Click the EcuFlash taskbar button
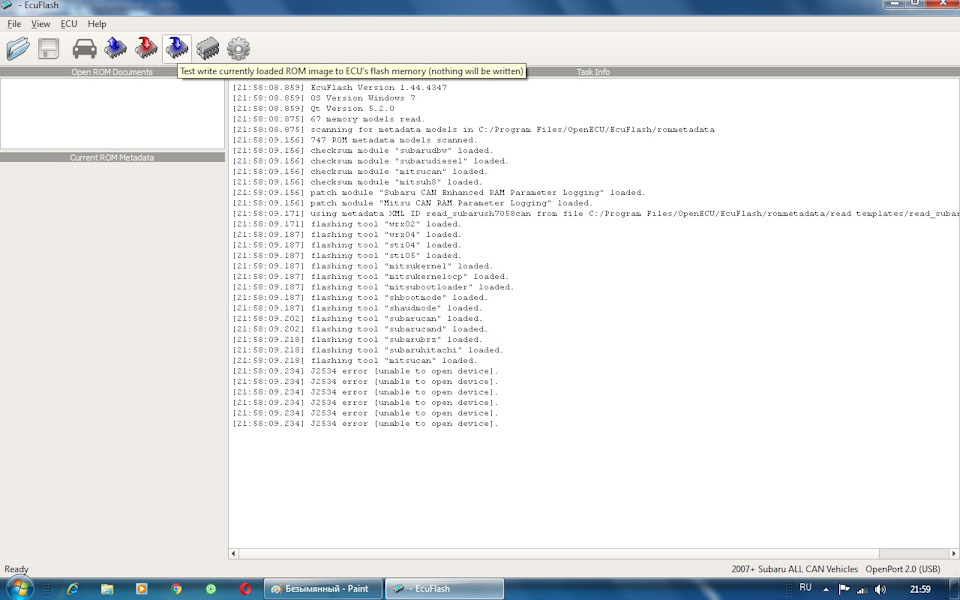This screenshot has height=600, width=960. tap(444, 589)
